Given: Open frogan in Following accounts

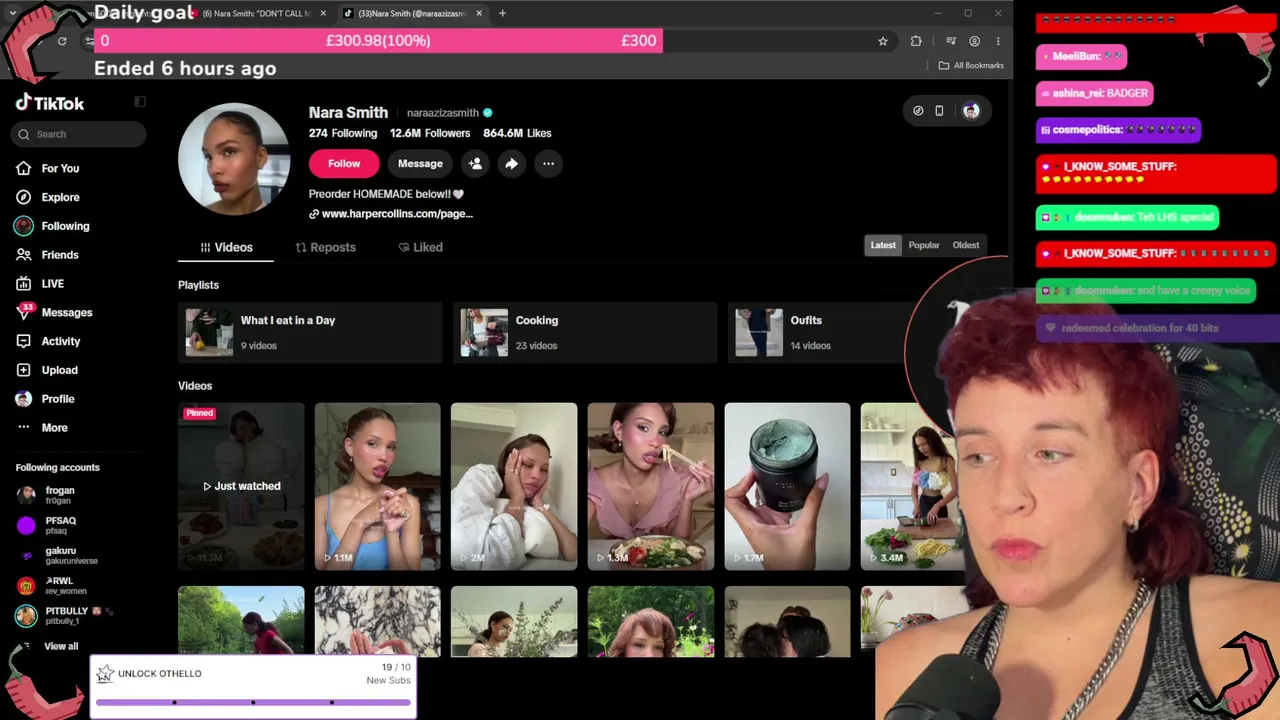Looking at the screenshot, I should [x=61, y=494].
